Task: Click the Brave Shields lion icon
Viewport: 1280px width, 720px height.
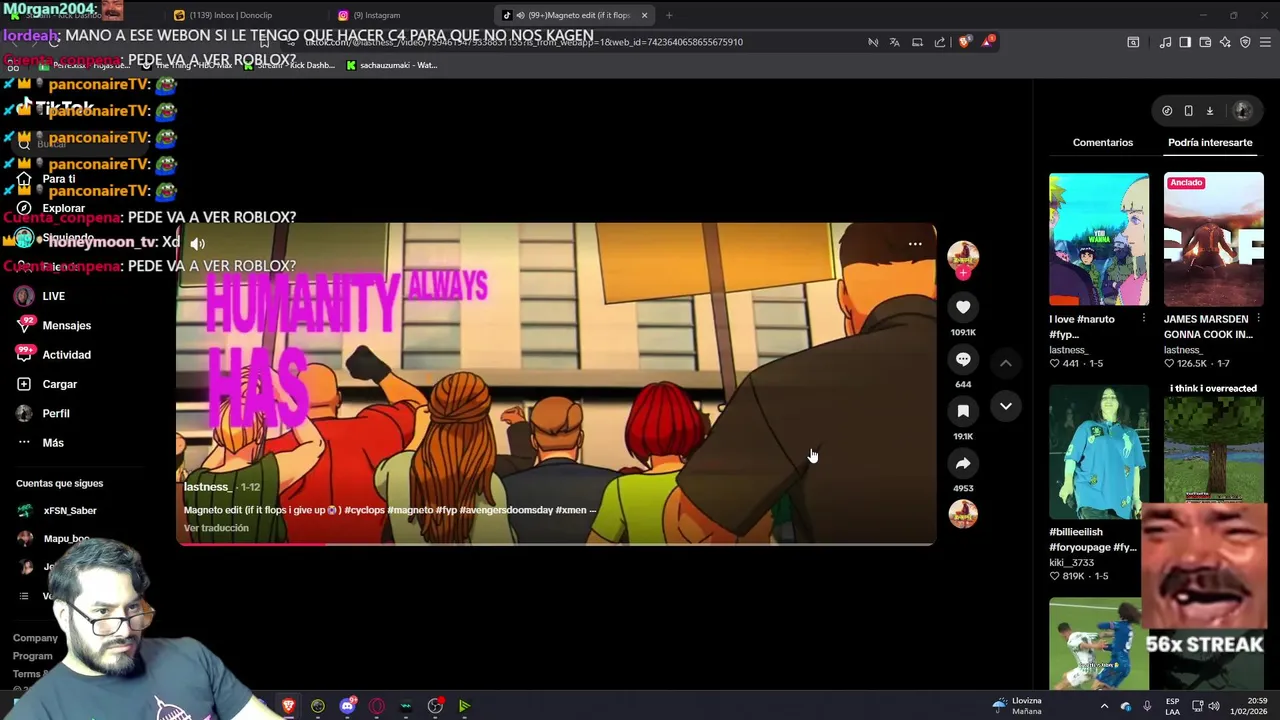Action: tap(964, 42)
